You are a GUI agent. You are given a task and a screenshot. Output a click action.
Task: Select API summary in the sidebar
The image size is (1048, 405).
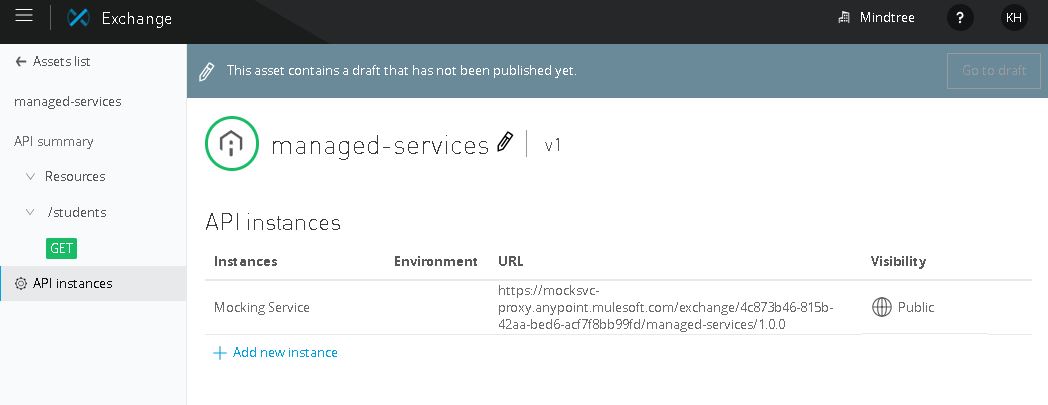click(54, 142)
